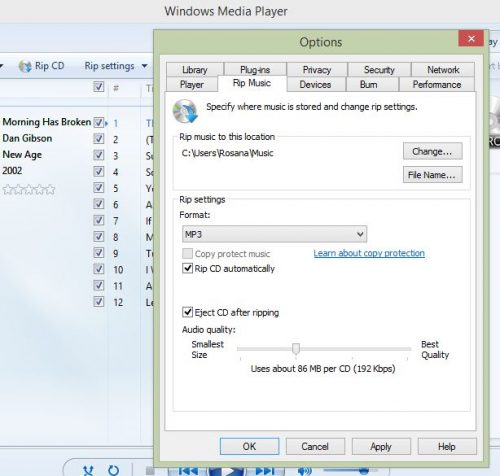The width and height of the screenshot is (500, 476).
Task: Click the artist name Dan Gibson
Action: (27, 138)
